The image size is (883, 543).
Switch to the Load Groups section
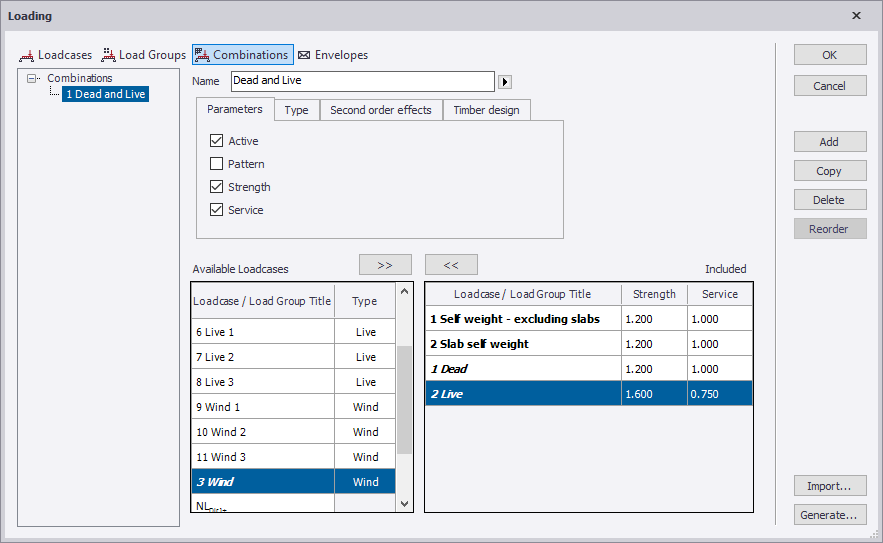pos(144,55)
